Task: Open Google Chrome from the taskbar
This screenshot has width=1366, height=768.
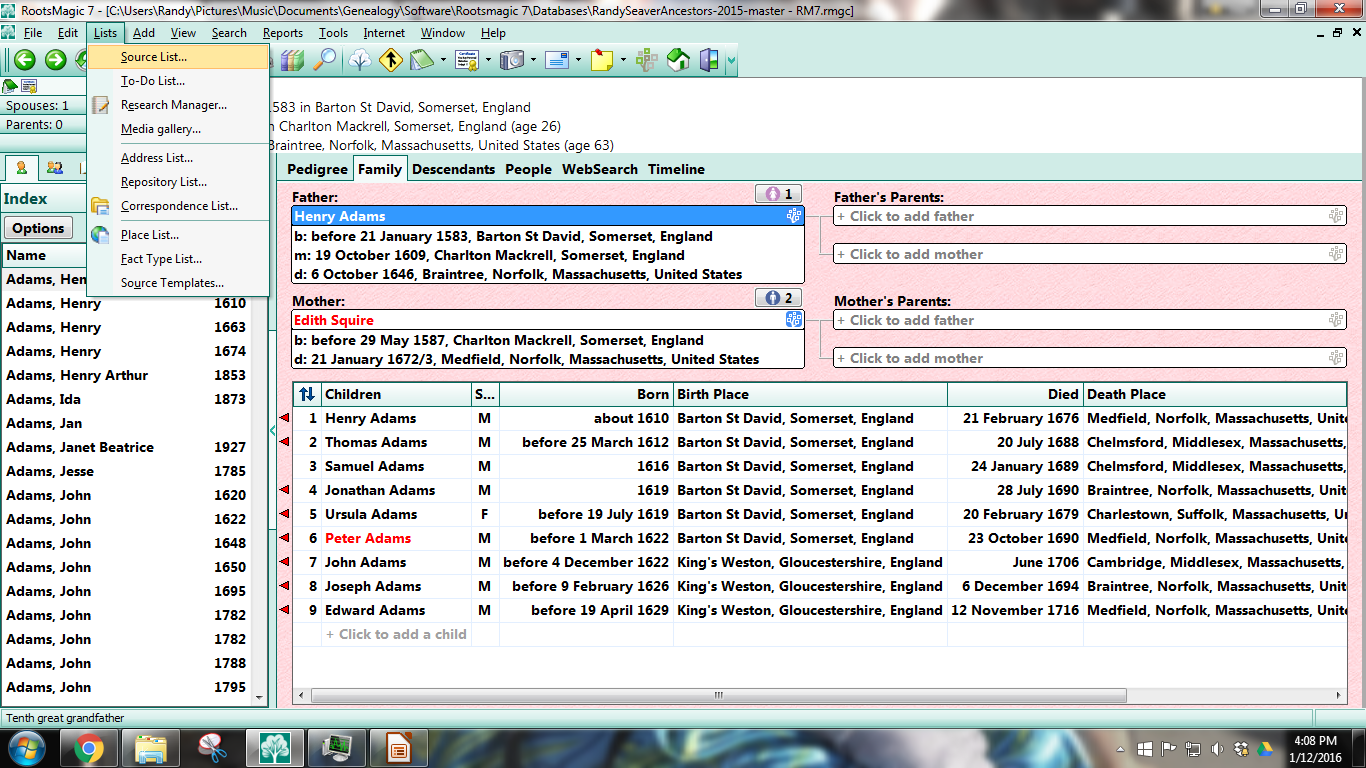Action: (x=88, y=748)
